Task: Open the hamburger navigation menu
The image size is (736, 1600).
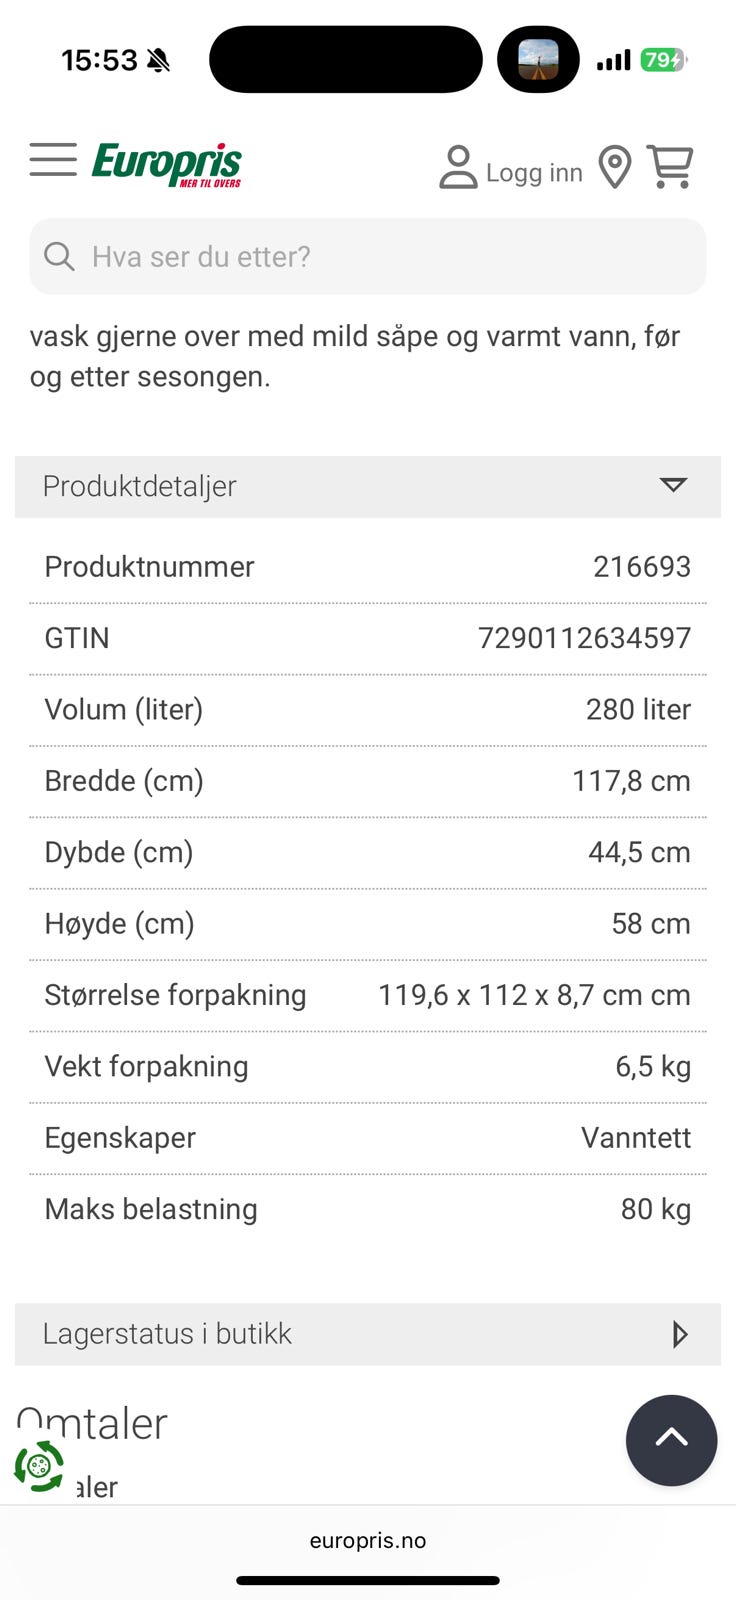Action: (53, 160)
